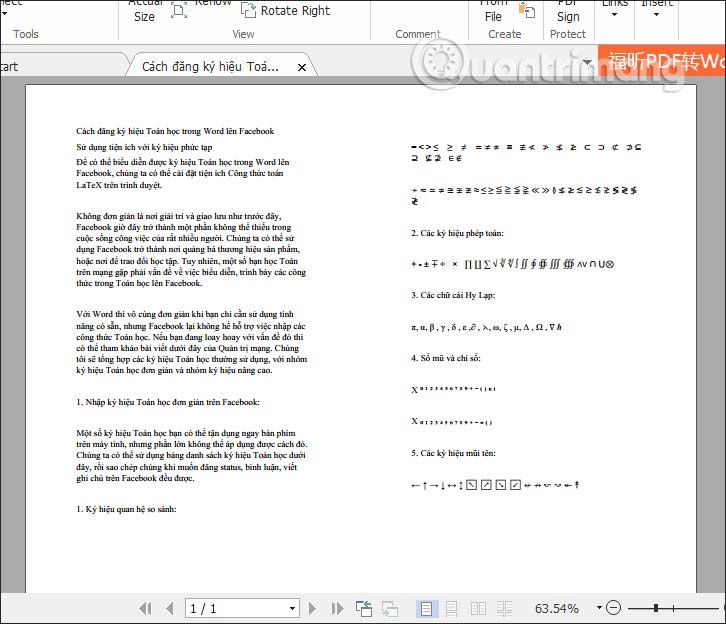Open the page number dropdown
726x624 pixels.
click(290, 608)
